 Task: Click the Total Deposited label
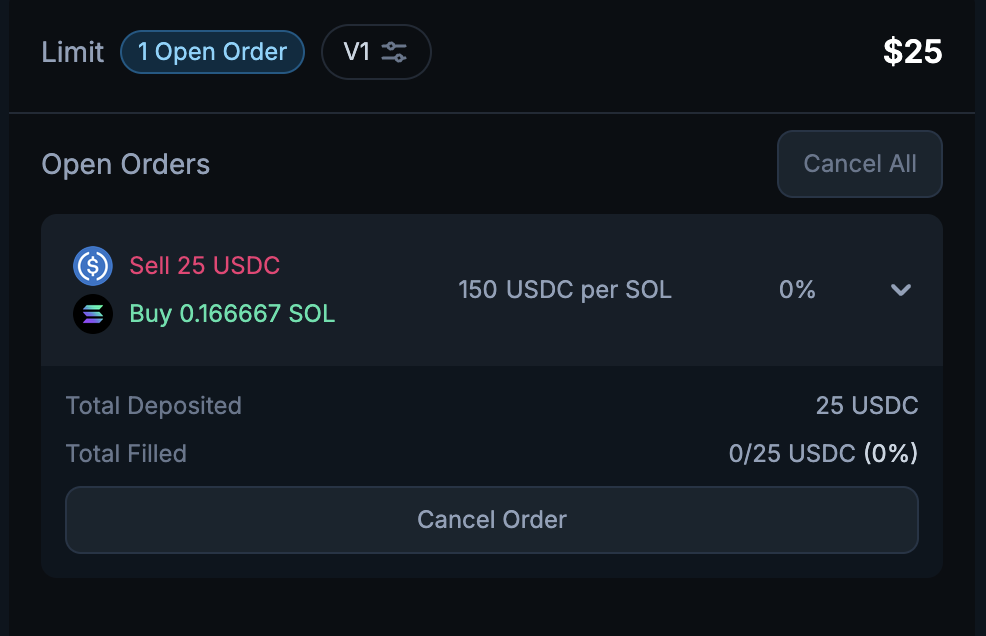154,406
